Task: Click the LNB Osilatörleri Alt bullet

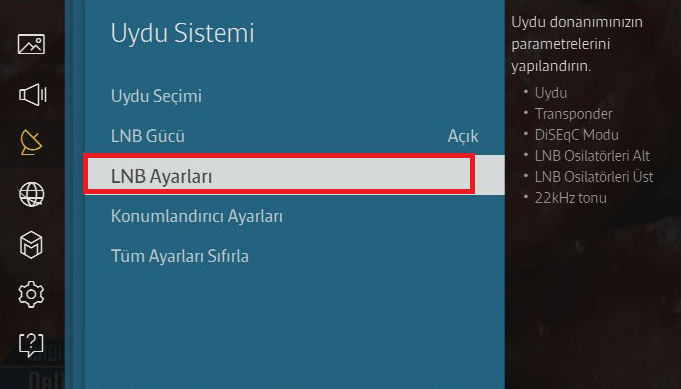Action: [x=592, y=155]
